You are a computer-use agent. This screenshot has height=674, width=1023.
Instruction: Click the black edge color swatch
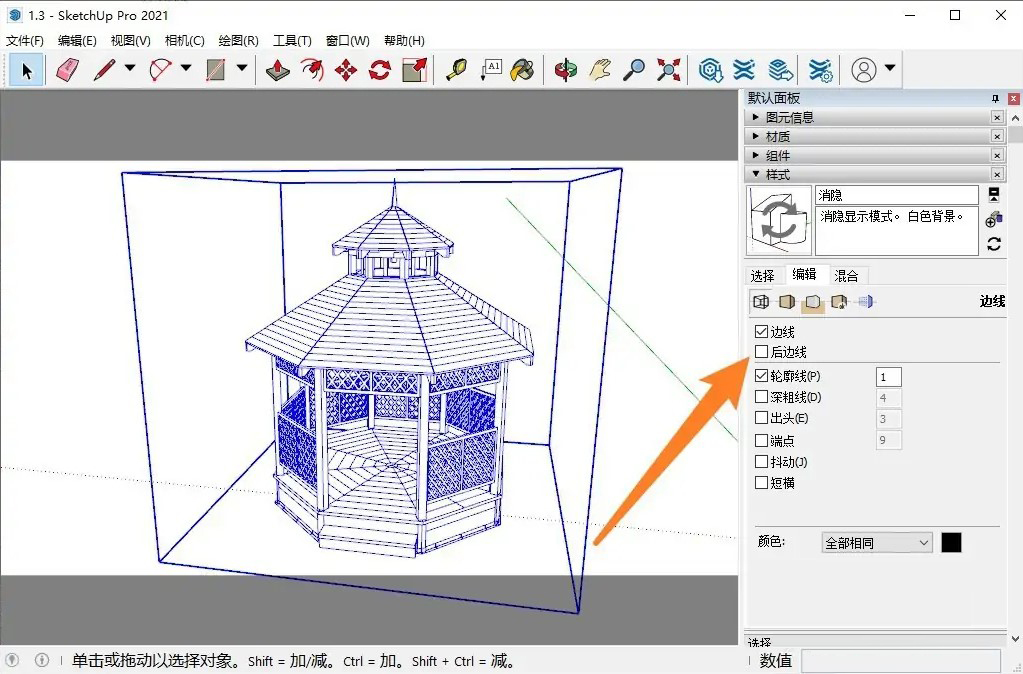point(951,542)
